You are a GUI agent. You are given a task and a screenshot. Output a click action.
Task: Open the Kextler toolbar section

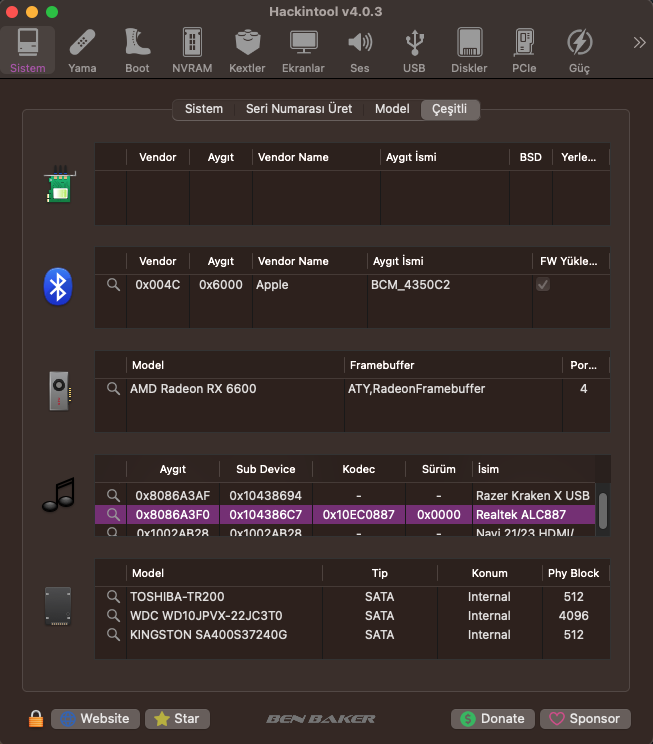click(x=247, y=51)
